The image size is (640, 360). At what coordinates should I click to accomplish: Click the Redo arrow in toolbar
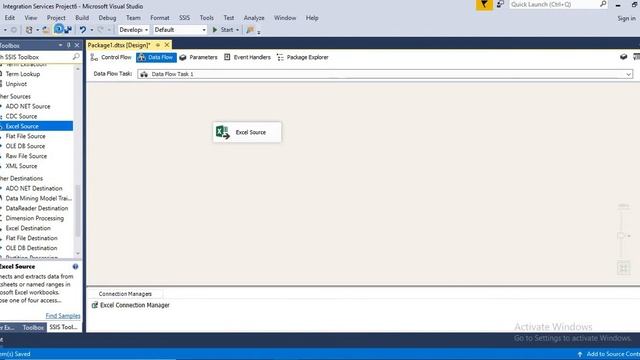tap(100, 30)
